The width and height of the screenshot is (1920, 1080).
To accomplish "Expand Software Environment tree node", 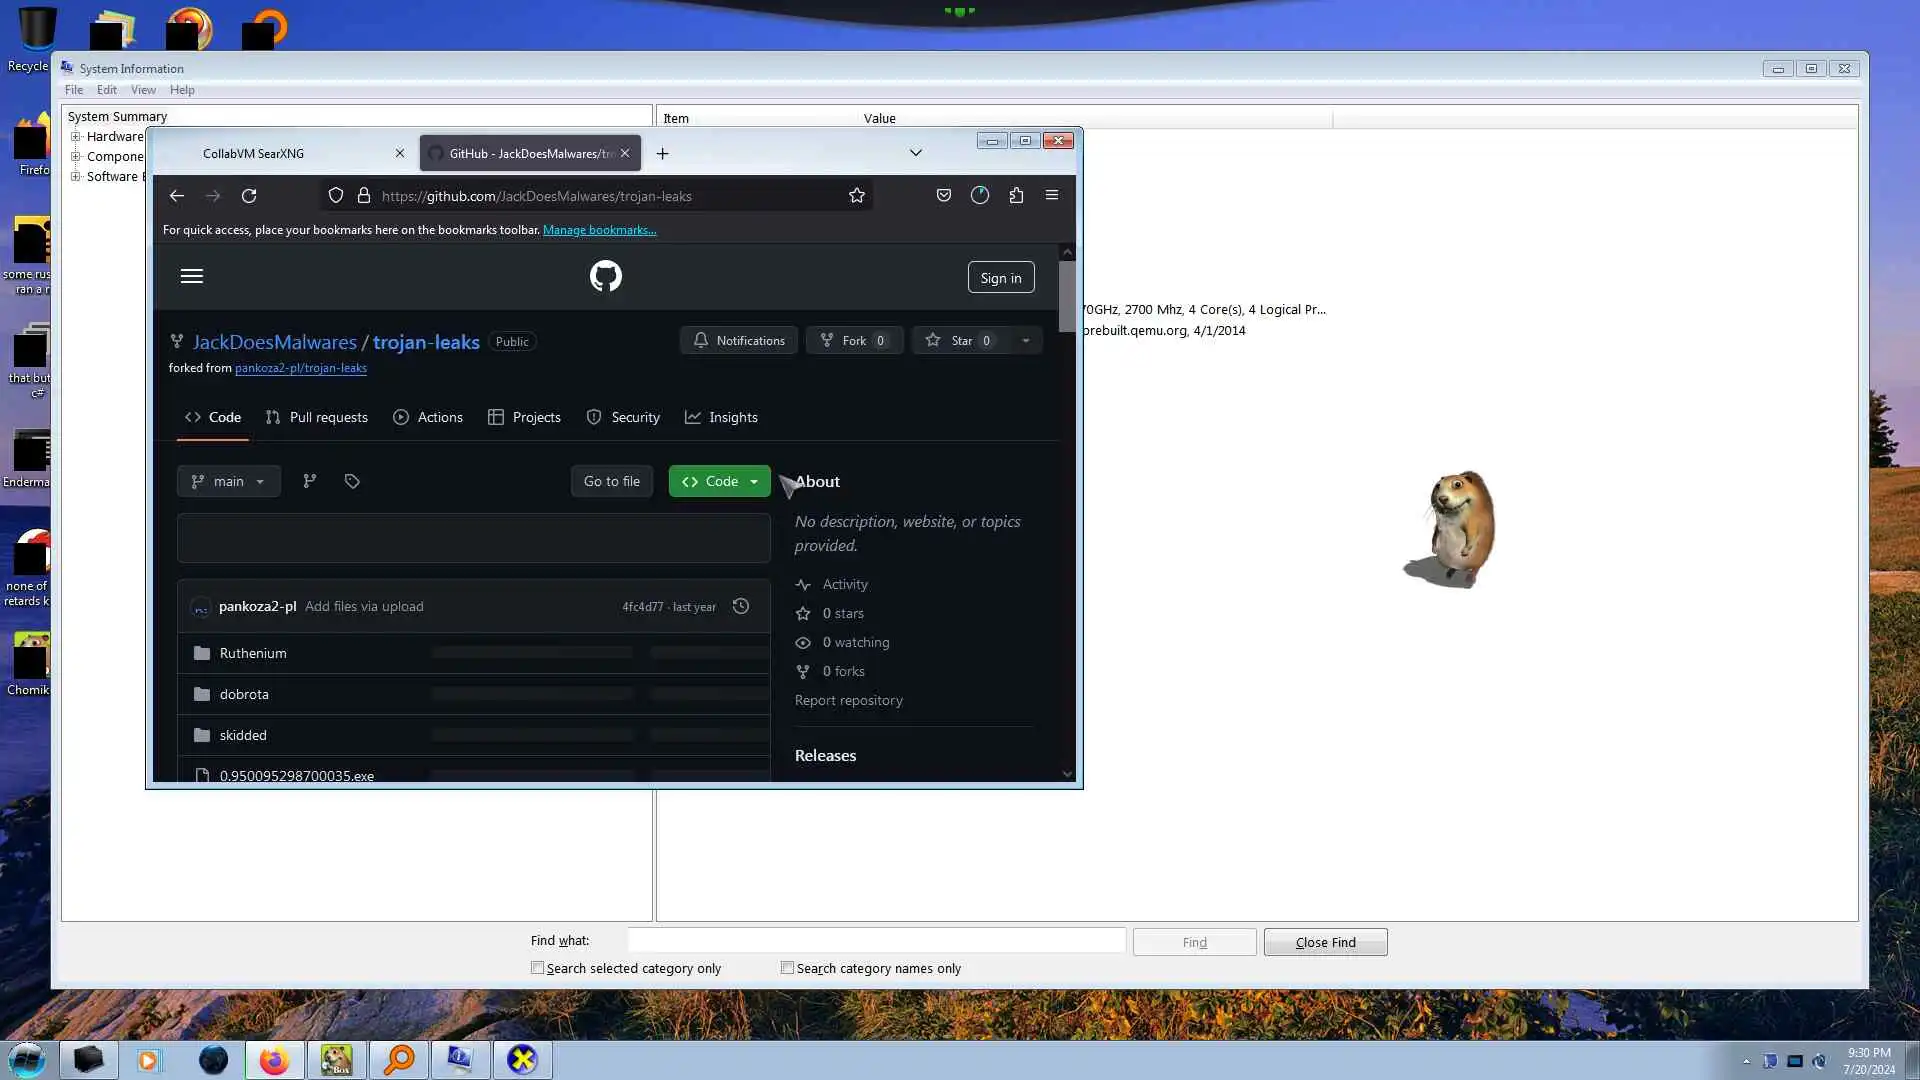I will point(76,177).
